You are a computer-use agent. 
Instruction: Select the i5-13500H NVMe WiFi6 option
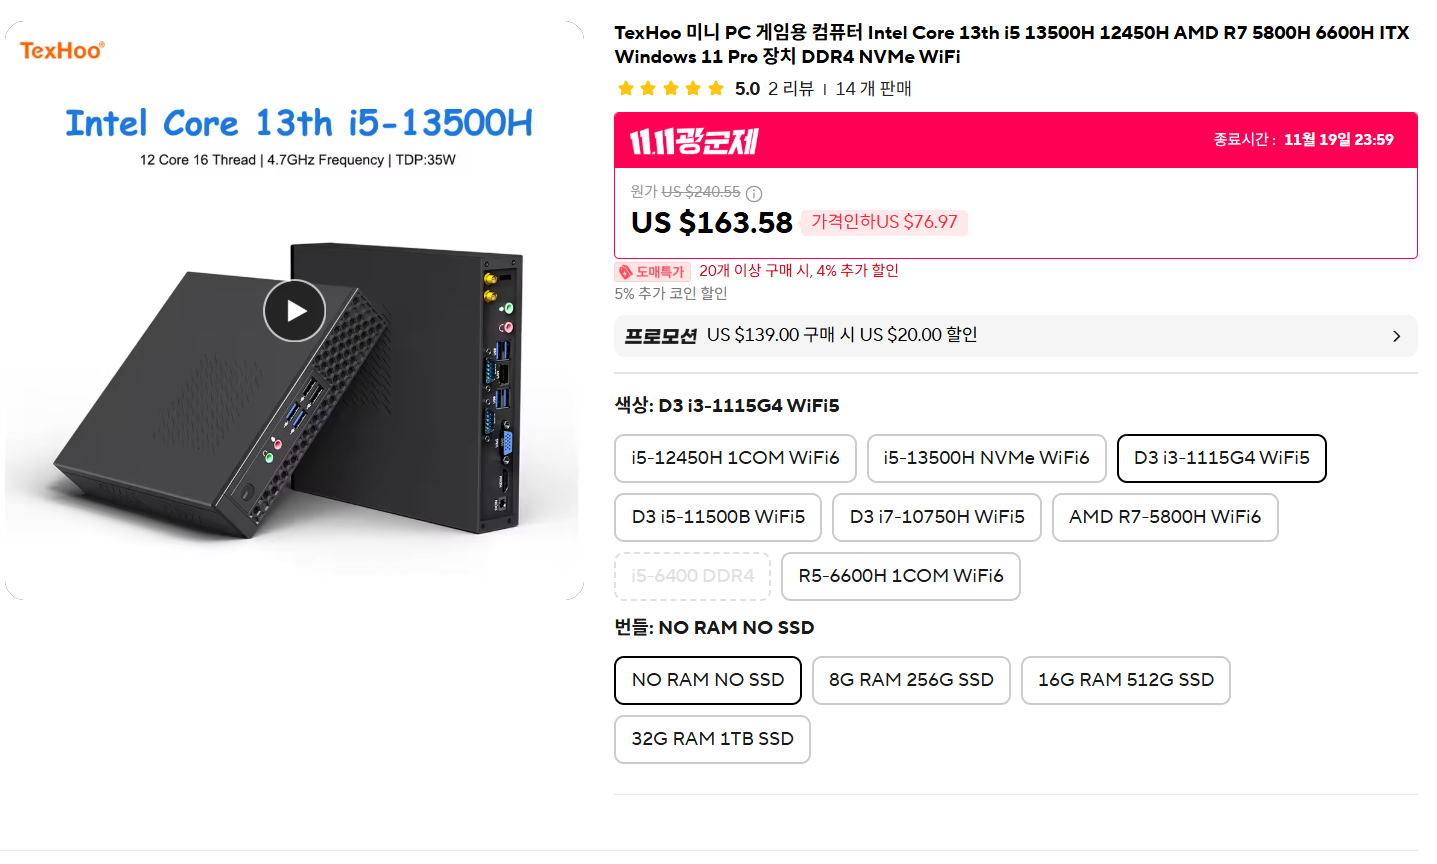986,458
